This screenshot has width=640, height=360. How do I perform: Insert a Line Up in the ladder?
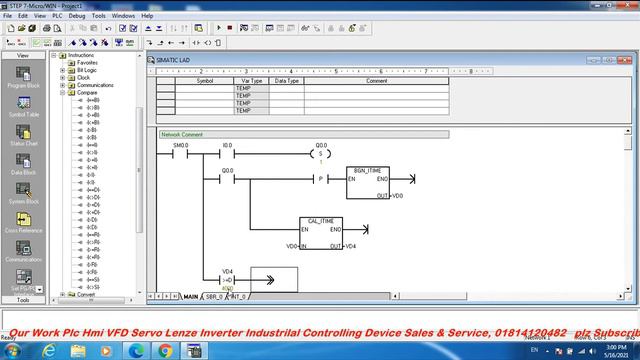(x=160, y=42)
